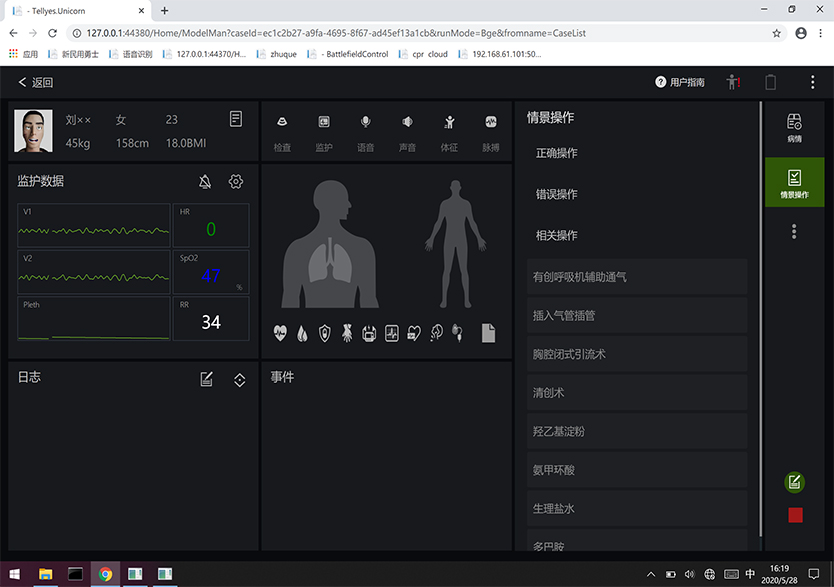834x587 pixels.
Task: Click the heart with ECG line icon
Action: pos(280,333)
